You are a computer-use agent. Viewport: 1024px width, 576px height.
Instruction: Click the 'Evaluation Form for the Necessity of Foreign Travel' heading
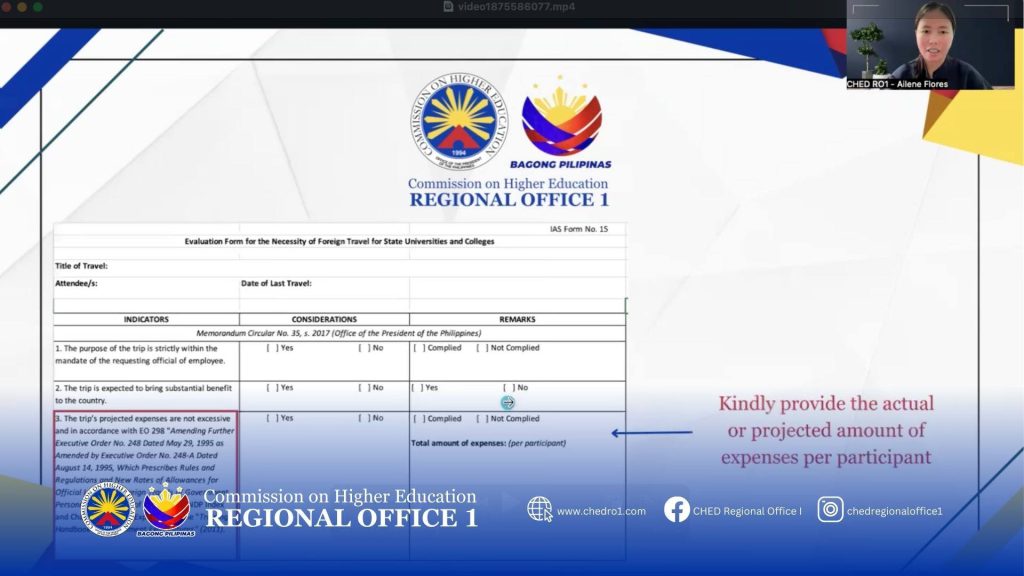point(339,242)
